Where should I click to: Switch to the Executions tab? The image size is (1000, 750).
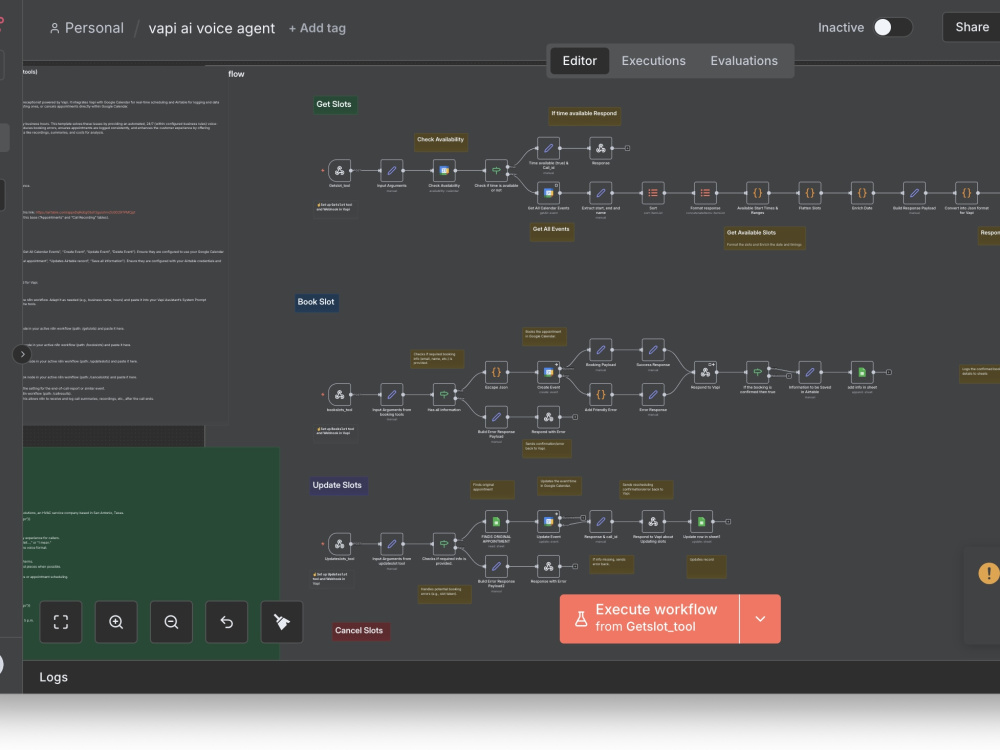[653, 61]
